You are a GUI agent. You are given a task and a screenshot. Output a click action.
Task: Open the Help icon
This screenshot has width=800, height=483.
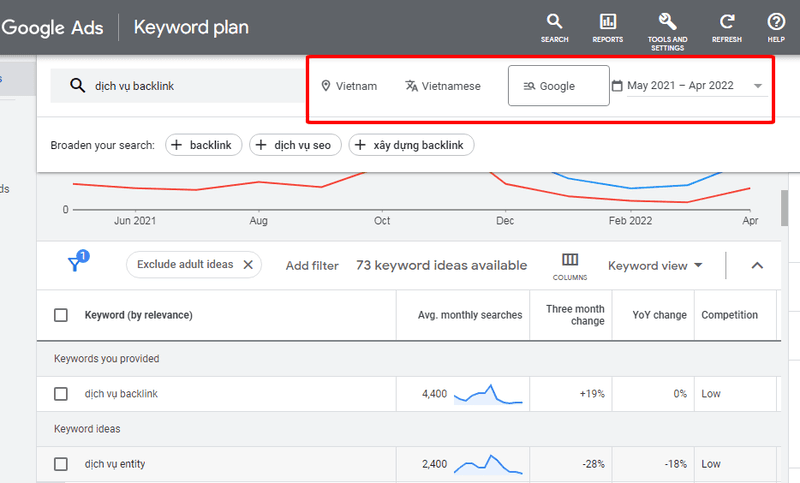click(x=776, y=28)
